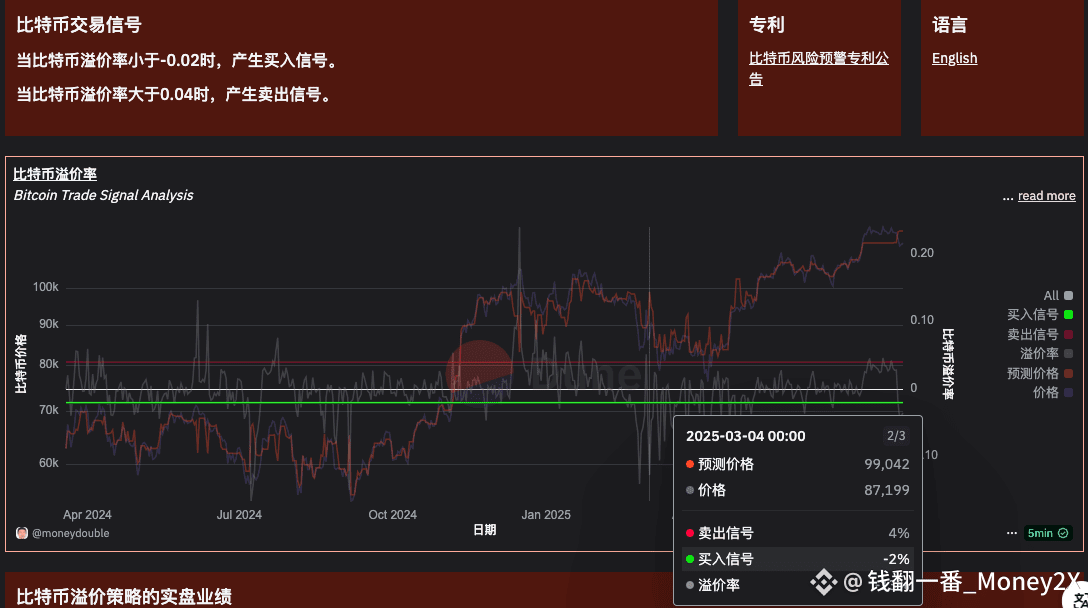Toggle the 溢价率 legend series

[1046, 354]
